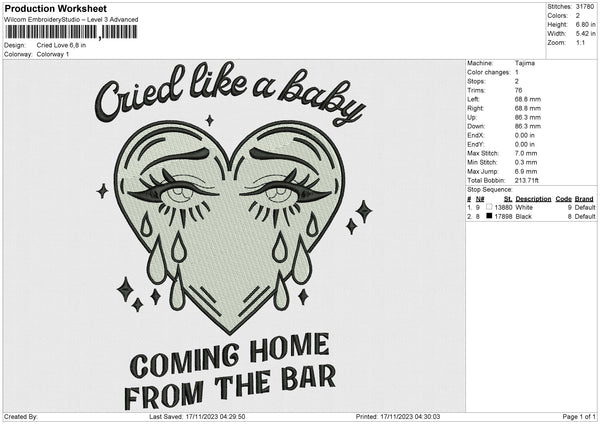600x424 pixels.
Task: Click the white color swatch in stop sequence
Action: tap(489, 207)
